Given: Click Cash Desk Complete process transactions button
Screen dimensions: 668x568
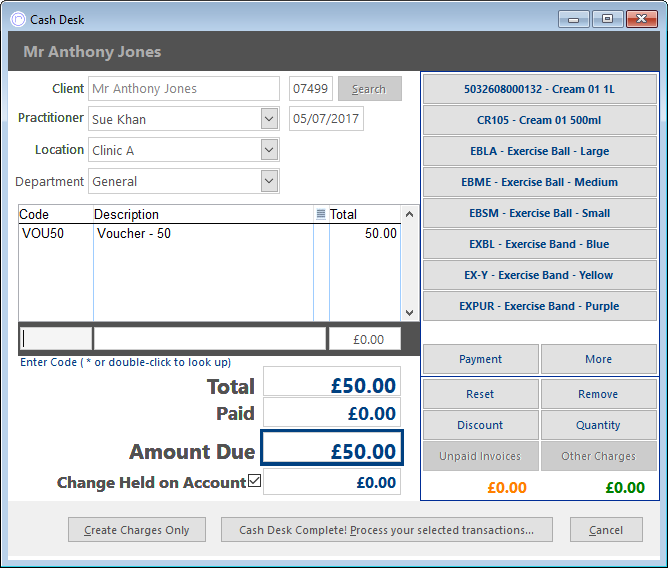Looking at the screenshot, I should pos(386,530).
